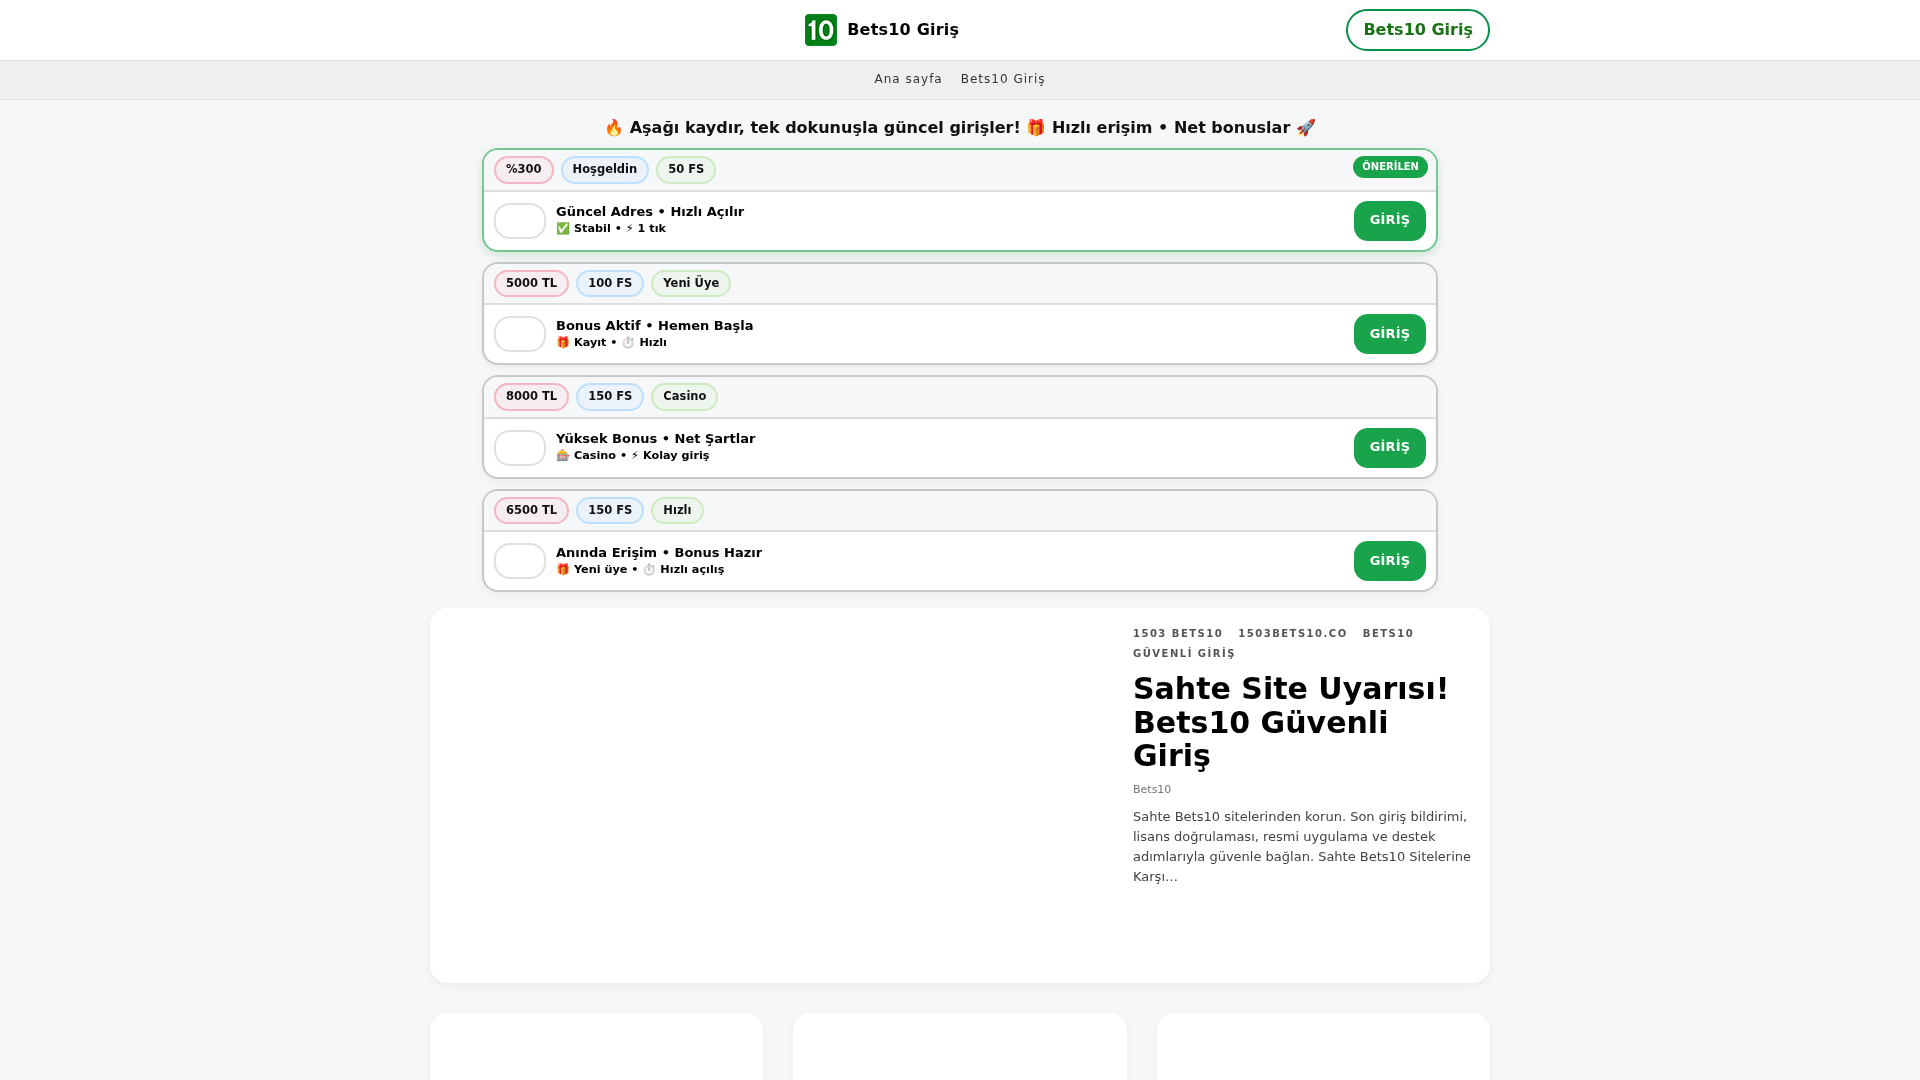Viewport: 1920px width, 1080px height.
Task: Click the logo placeholder beside Yüksek Bonus
Action: coord(520,448)
